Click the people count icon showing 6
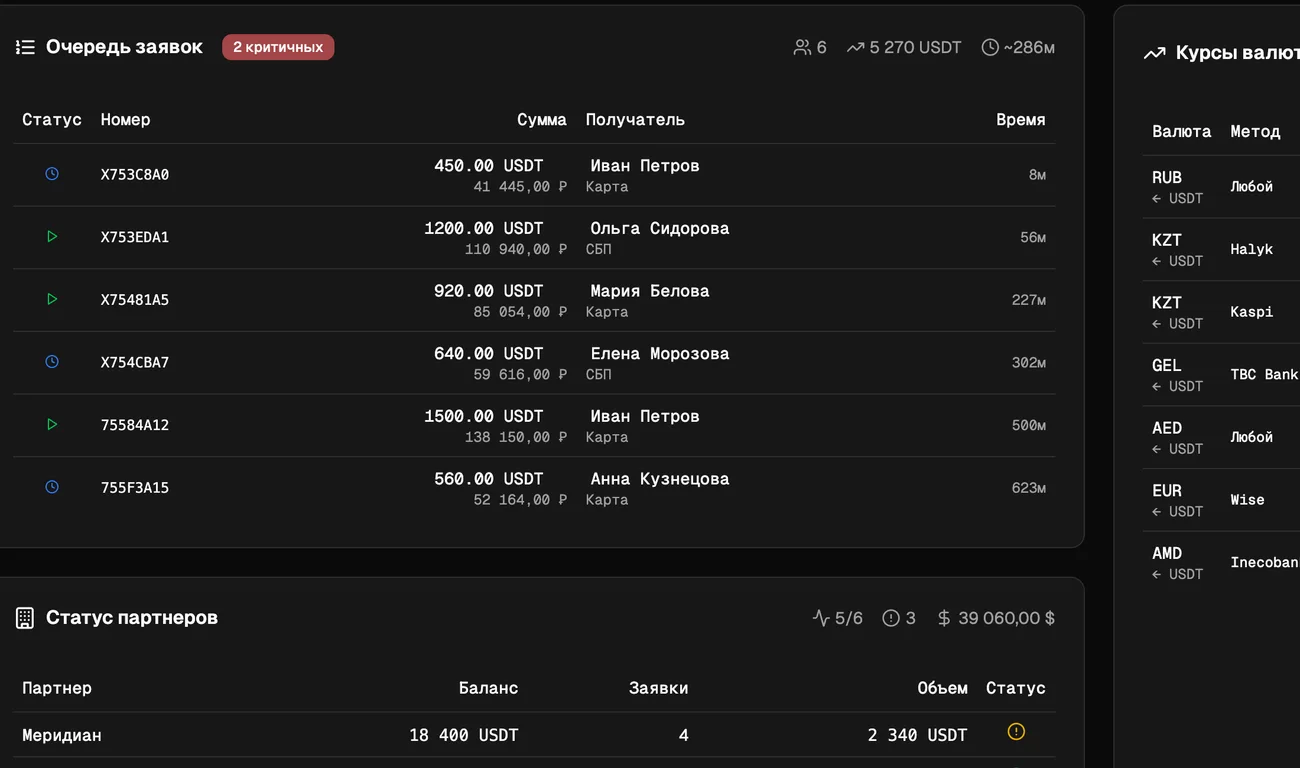 coord(802,47)
